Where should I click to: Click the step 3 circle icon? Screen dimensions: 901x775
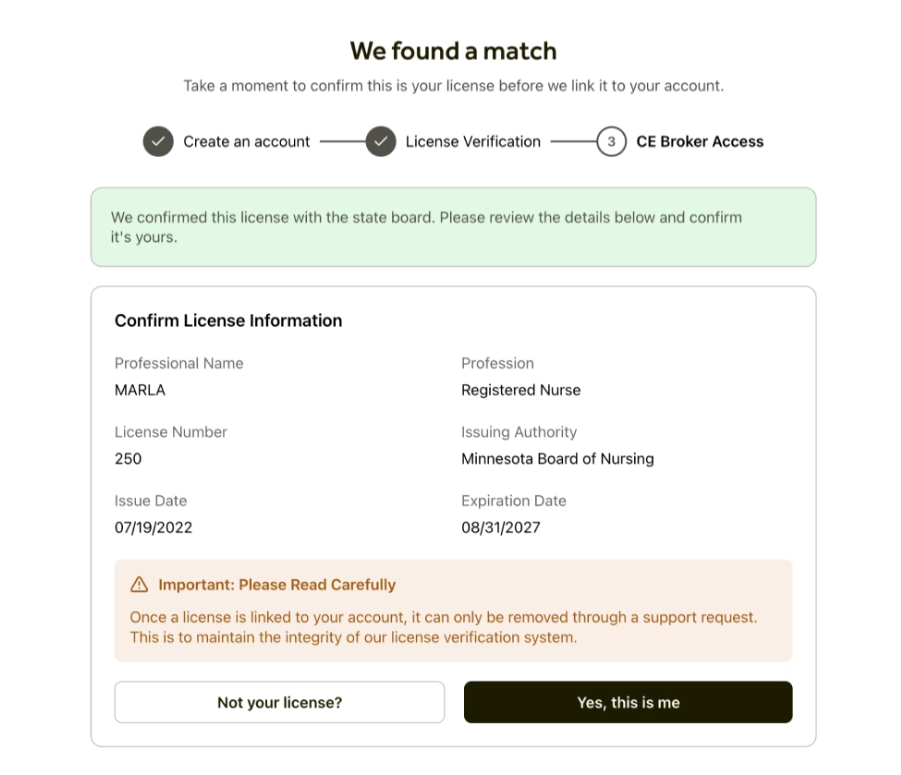[611, 142]
